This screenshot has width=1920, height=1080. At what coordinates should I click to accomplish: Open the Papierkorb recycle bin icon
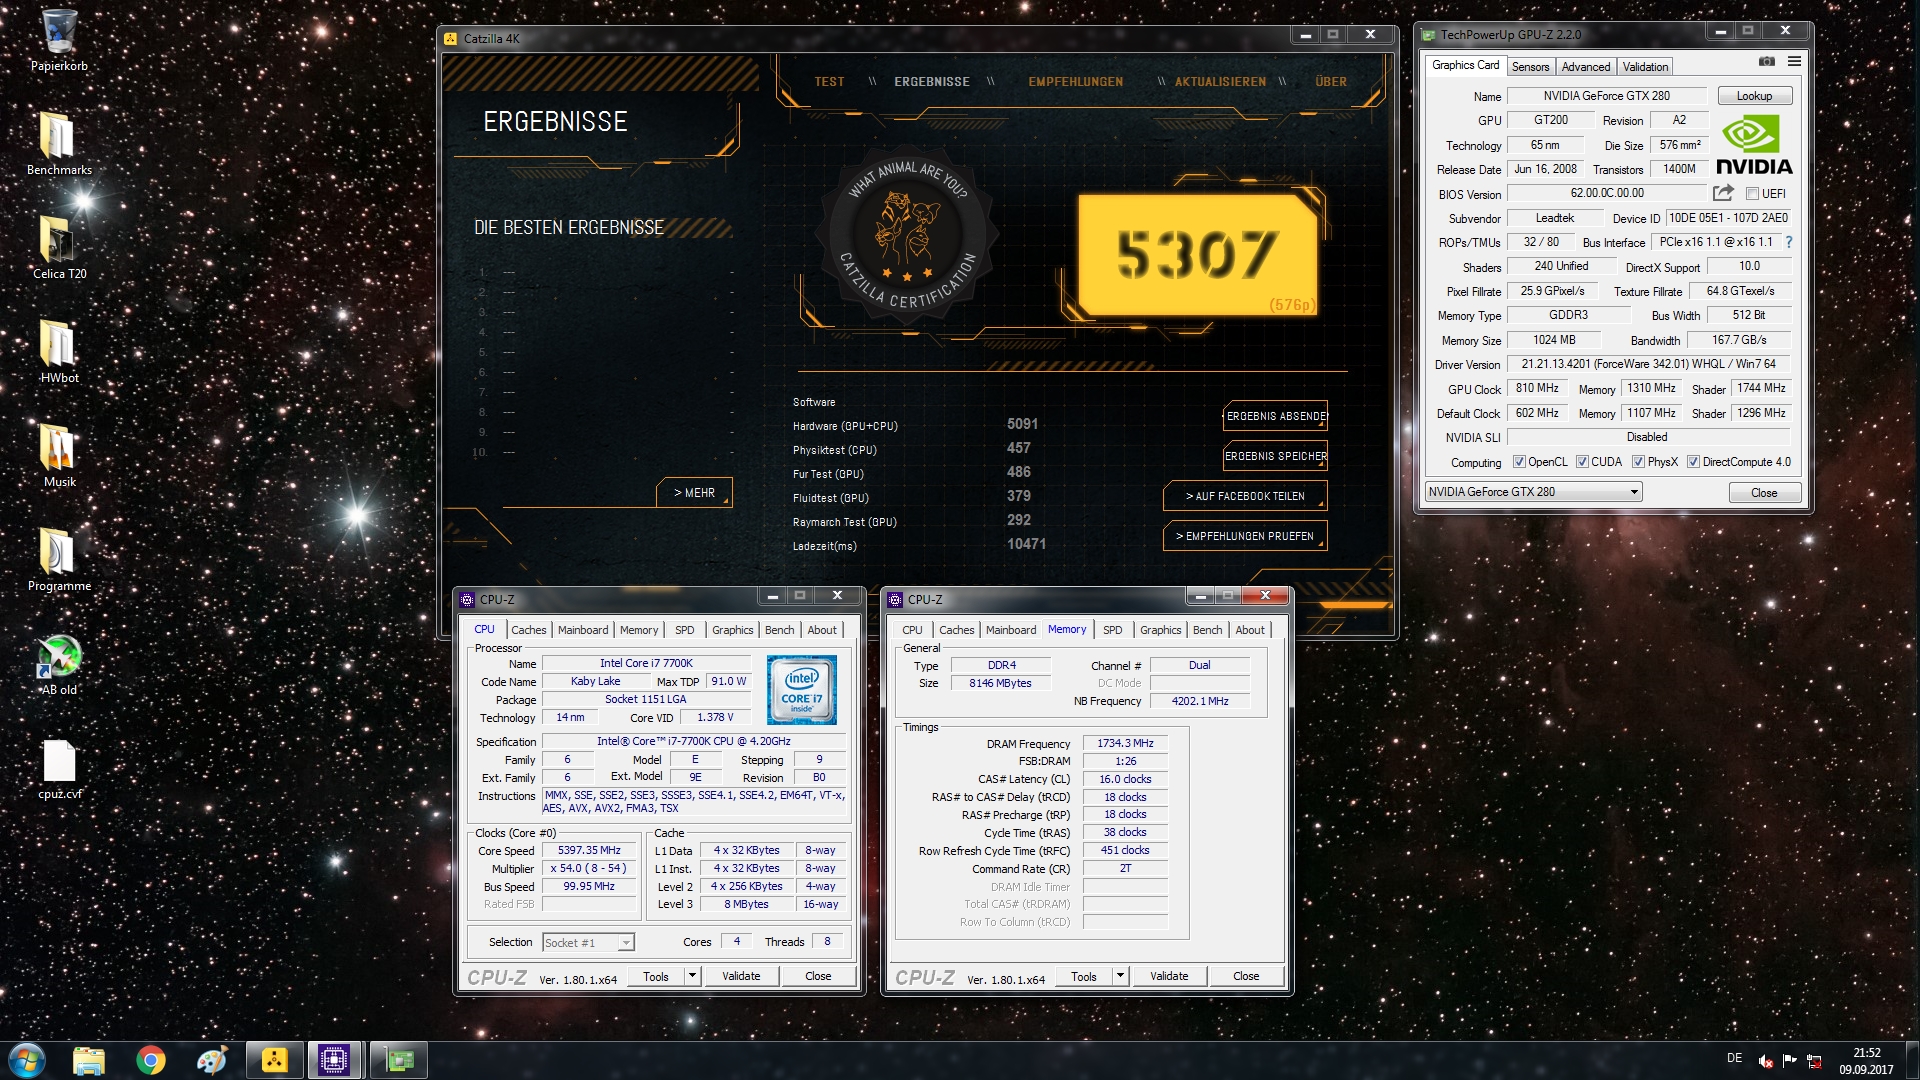point(59,40)
